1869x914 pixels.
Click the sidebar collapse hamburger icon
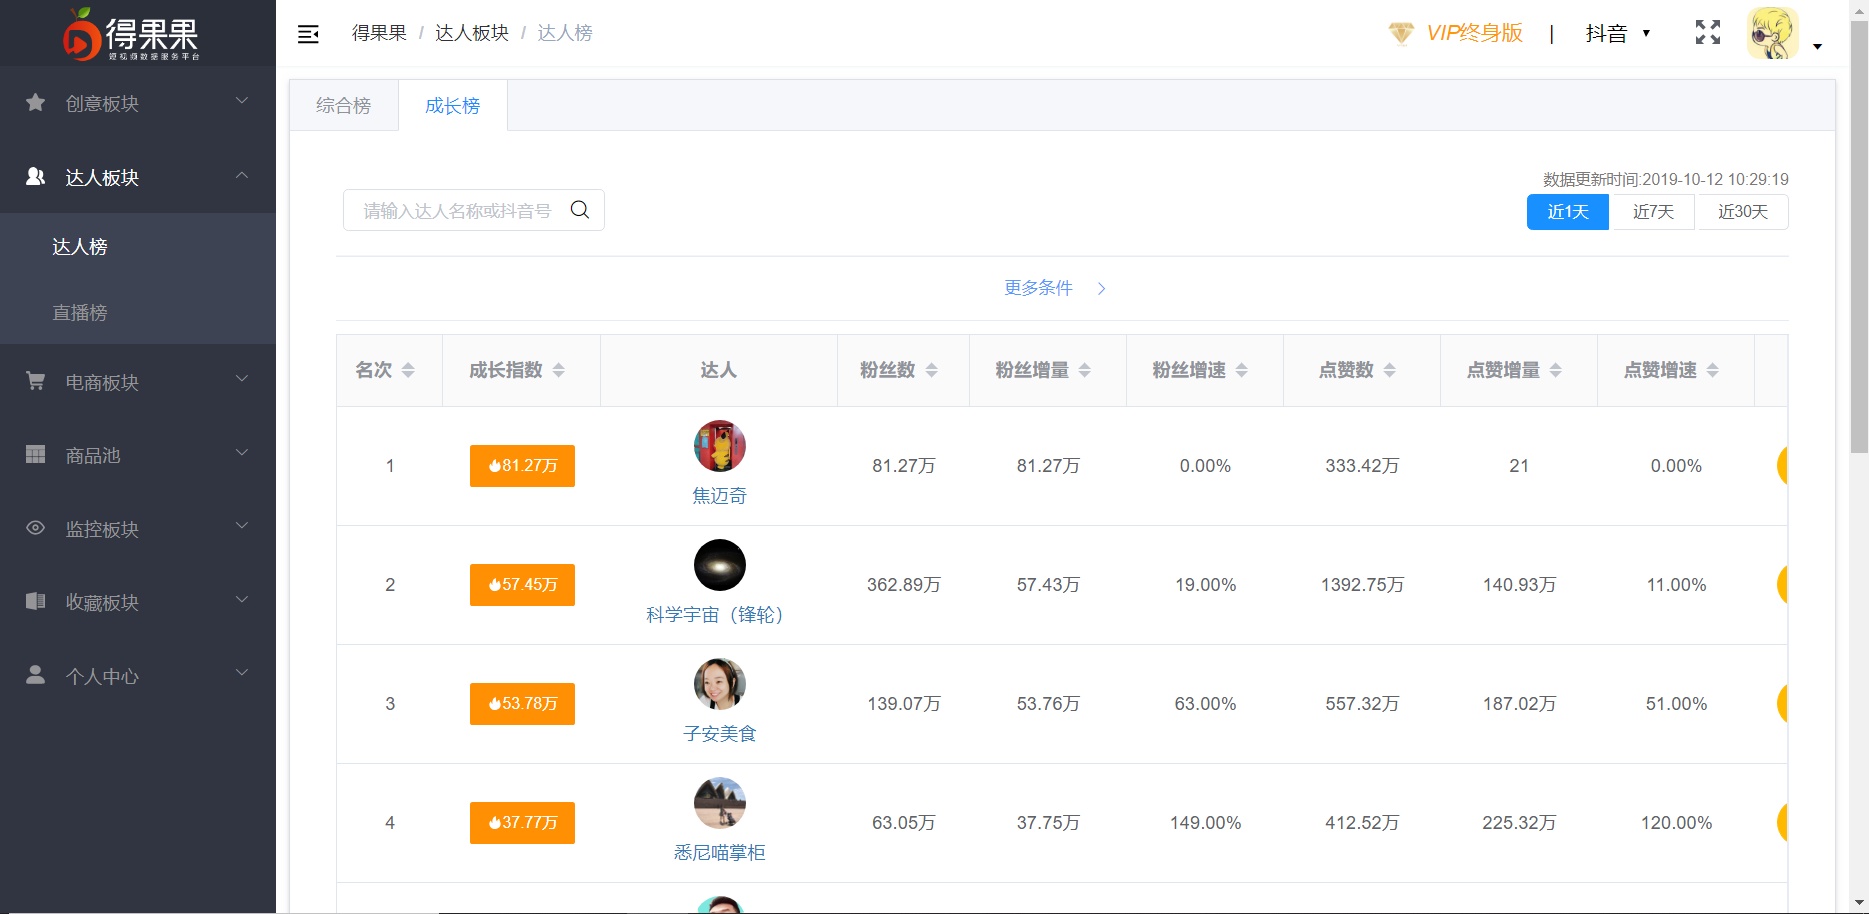click(308, 34)
